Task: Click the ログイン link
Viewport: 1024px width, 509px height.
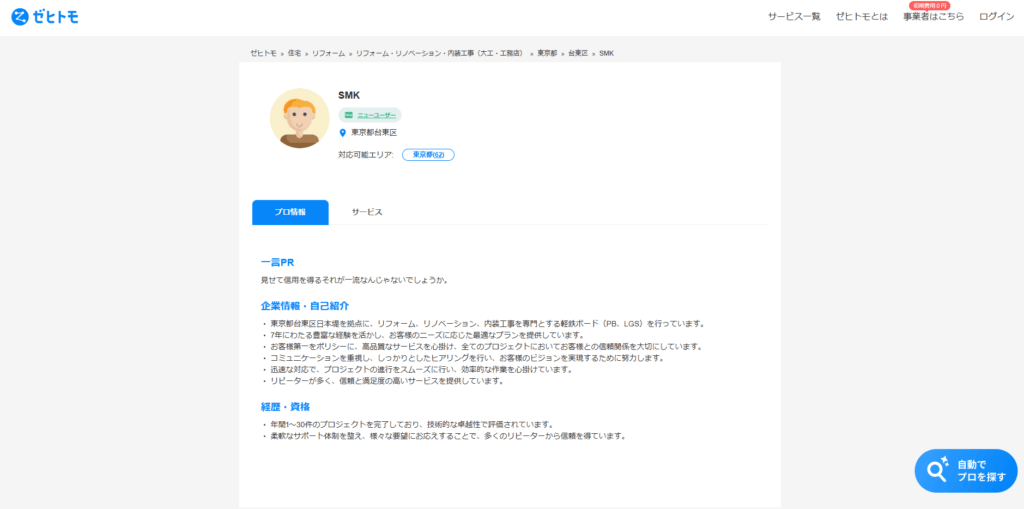Action: point(996,17)
